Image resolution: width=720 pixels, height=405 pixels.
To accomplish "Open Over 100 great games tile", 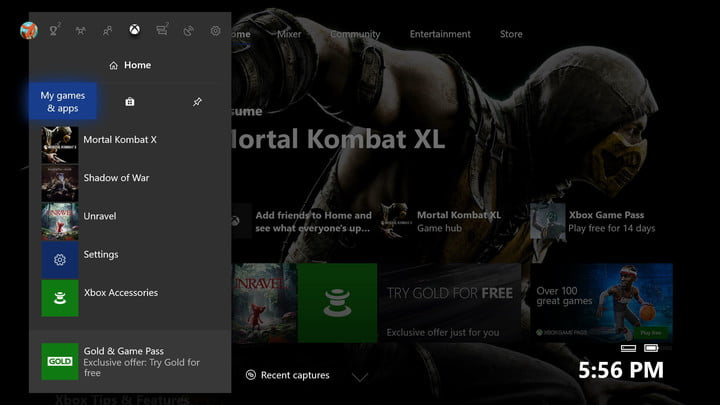I will click(602, 303).
